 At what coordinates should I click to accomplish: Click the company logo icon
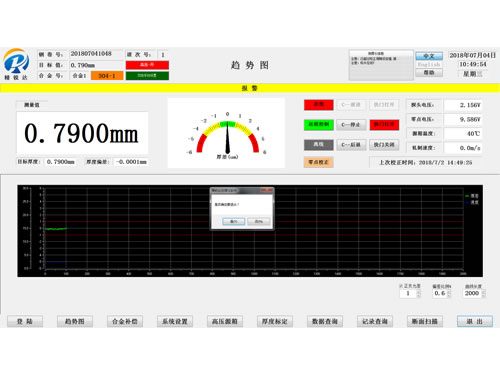point(16,61)
